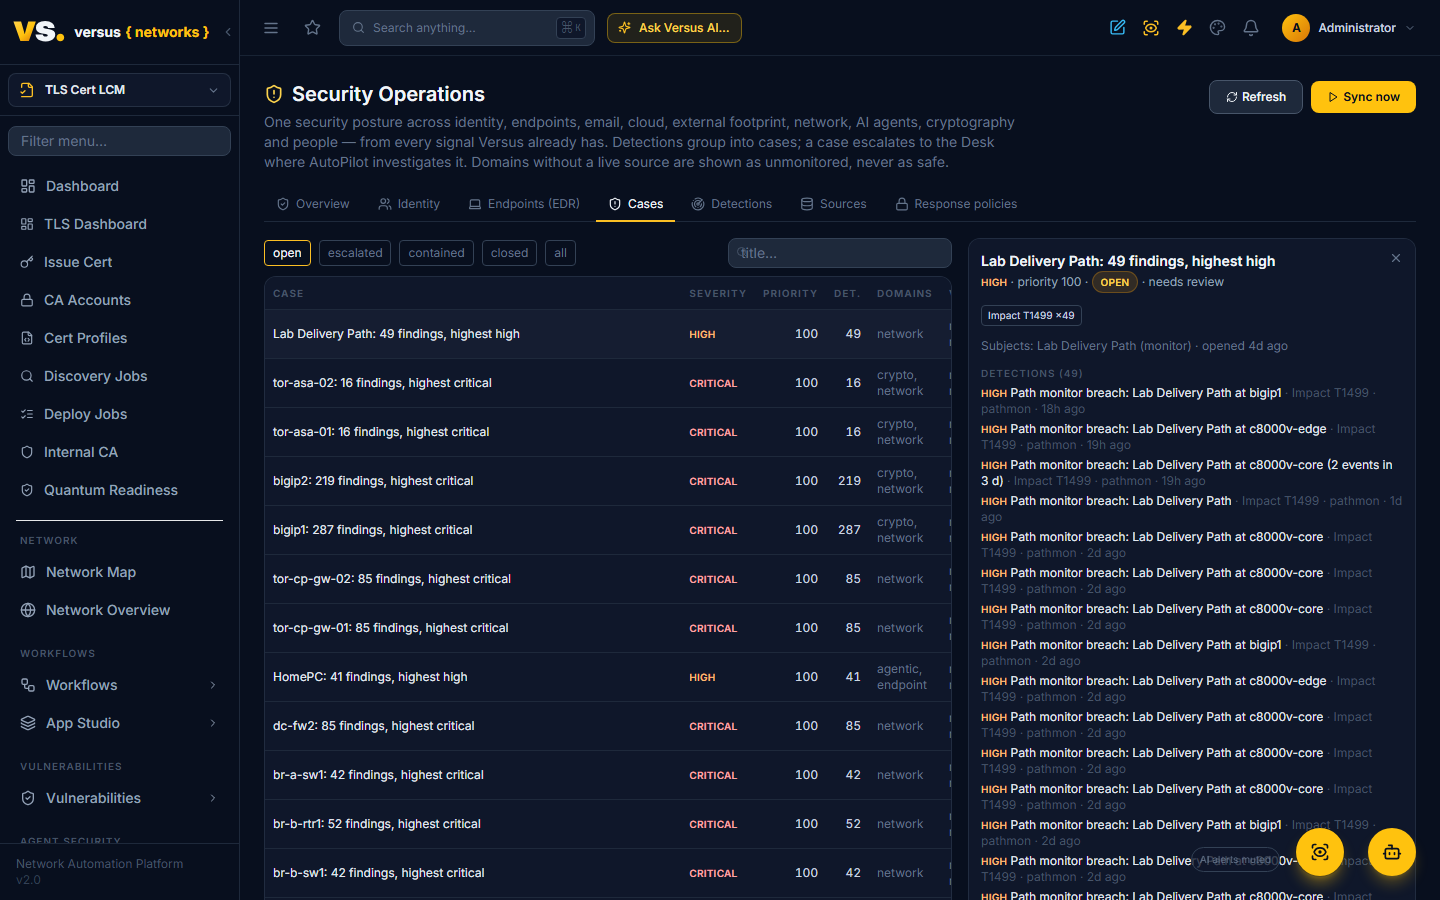Screen dimensions: 1440x900
Task: Close the Lab Delivery Path detail panel
Action: [x=1396, y=258]
